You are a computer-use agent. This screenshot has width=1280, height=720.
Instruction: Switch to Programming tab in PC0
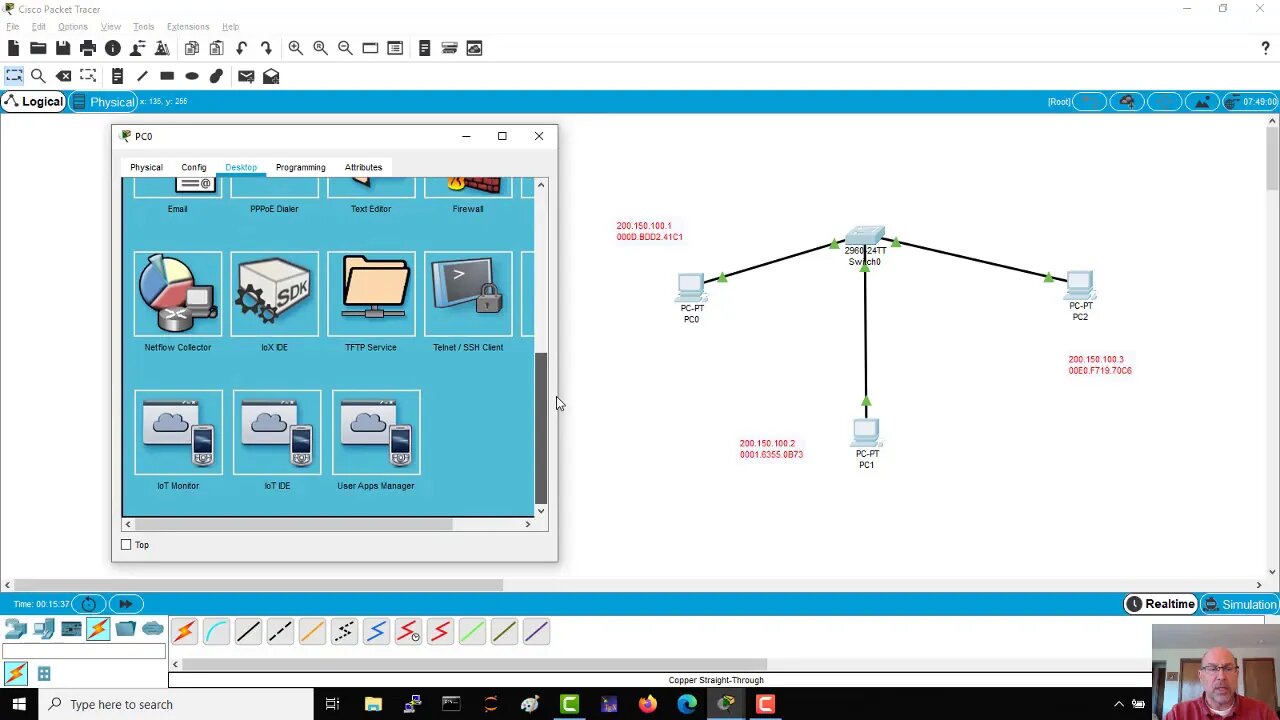[x=300, y=167]
